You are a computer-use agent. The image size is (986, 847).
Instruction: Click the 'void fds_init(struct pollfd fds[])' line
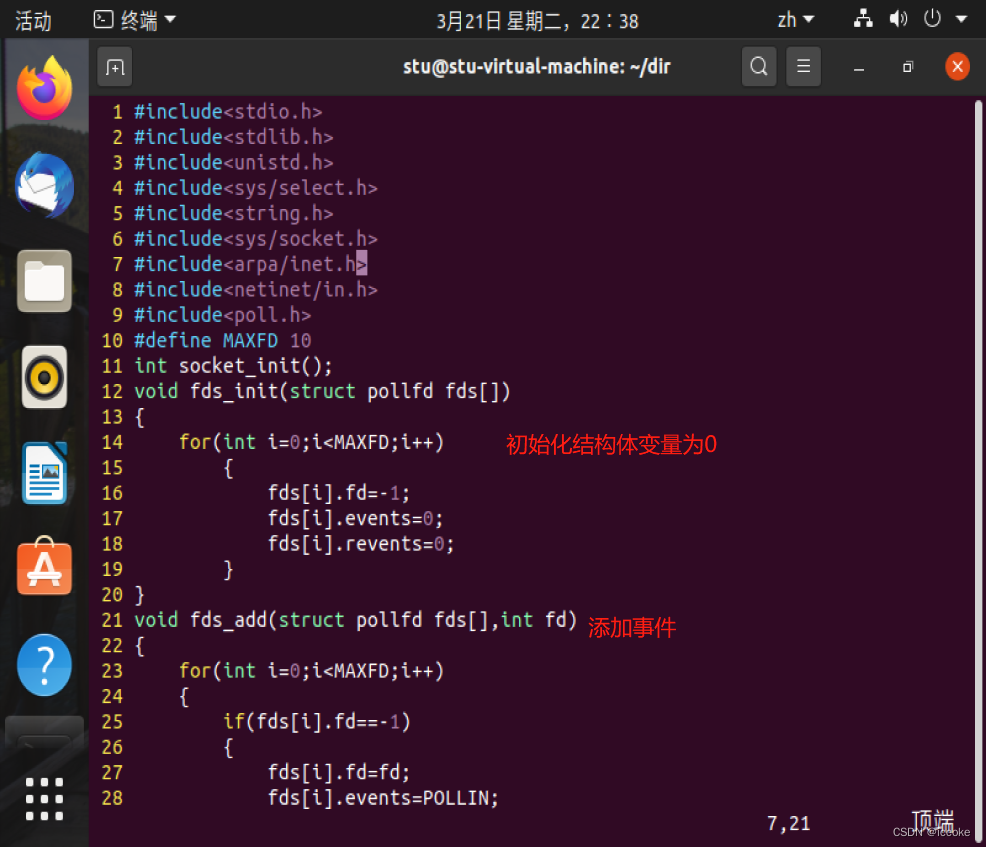coord(322,391)
